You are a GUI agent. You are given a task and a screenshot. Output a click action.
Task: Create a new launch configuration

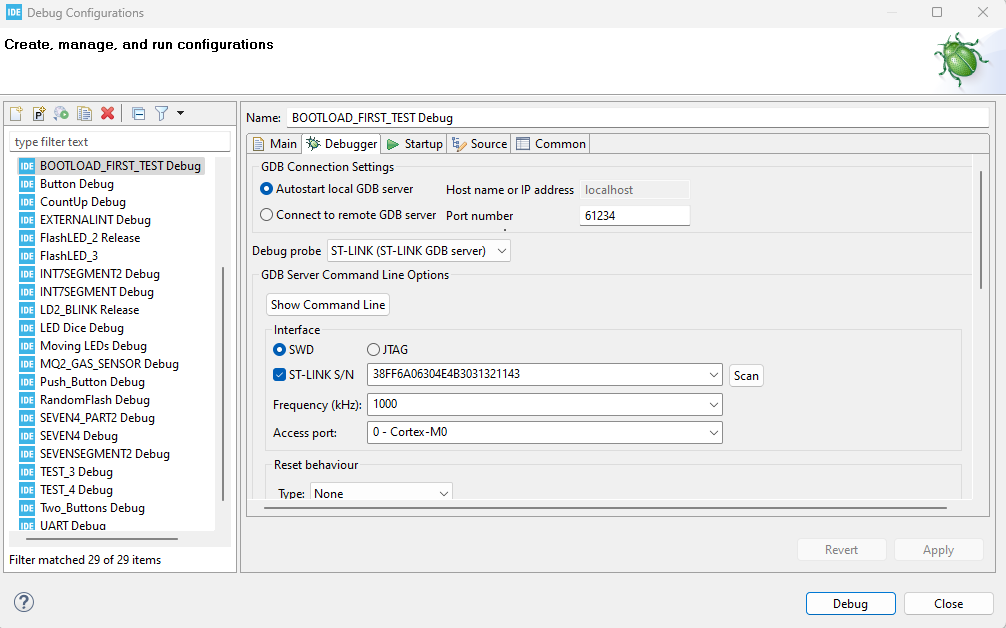pyautogui.click(x=16, y=113)
